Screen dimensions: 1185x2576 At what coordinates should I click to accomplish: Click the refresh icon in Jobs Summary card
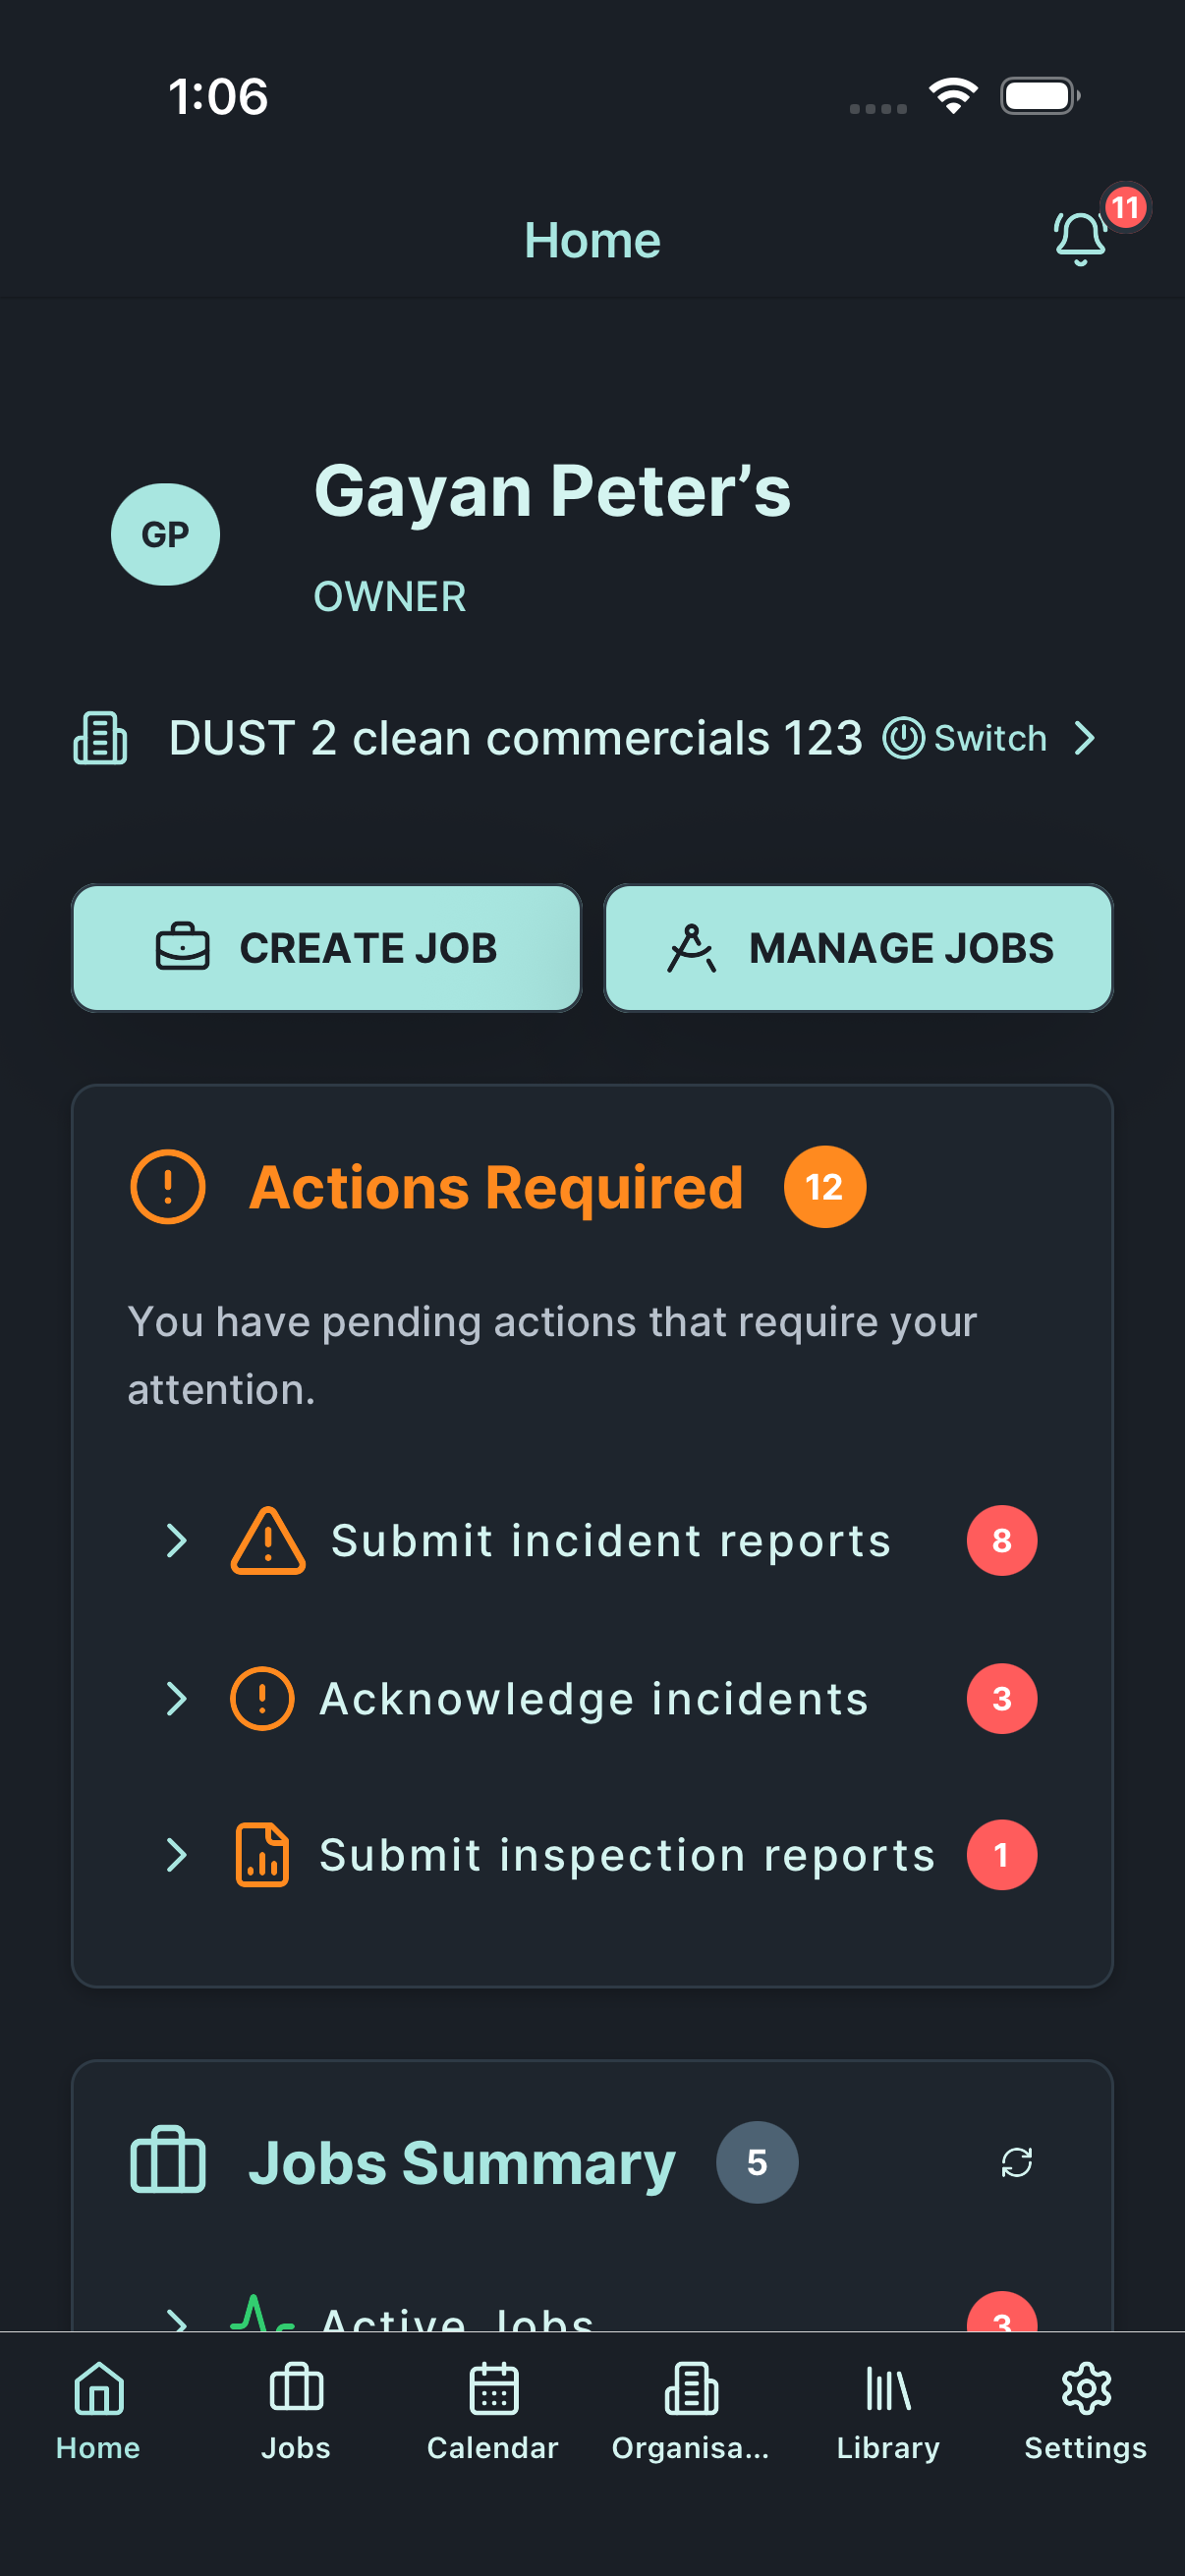coord(1016,2162)
